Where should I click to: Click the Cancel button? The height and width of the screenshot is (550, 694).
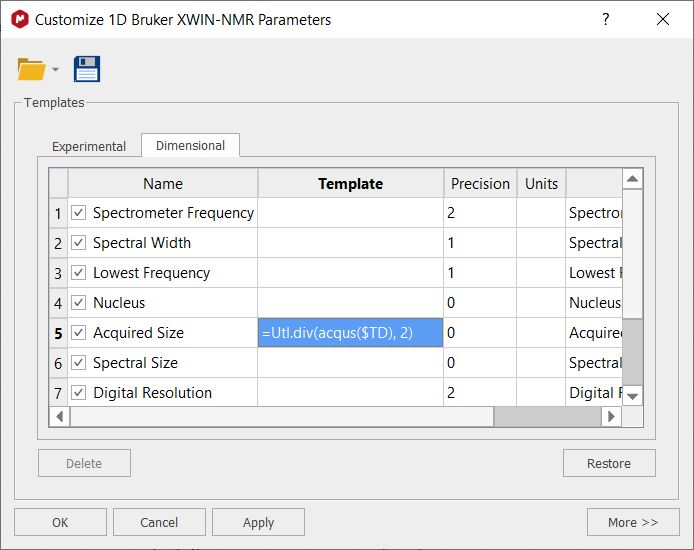click(x=159, y=522)
